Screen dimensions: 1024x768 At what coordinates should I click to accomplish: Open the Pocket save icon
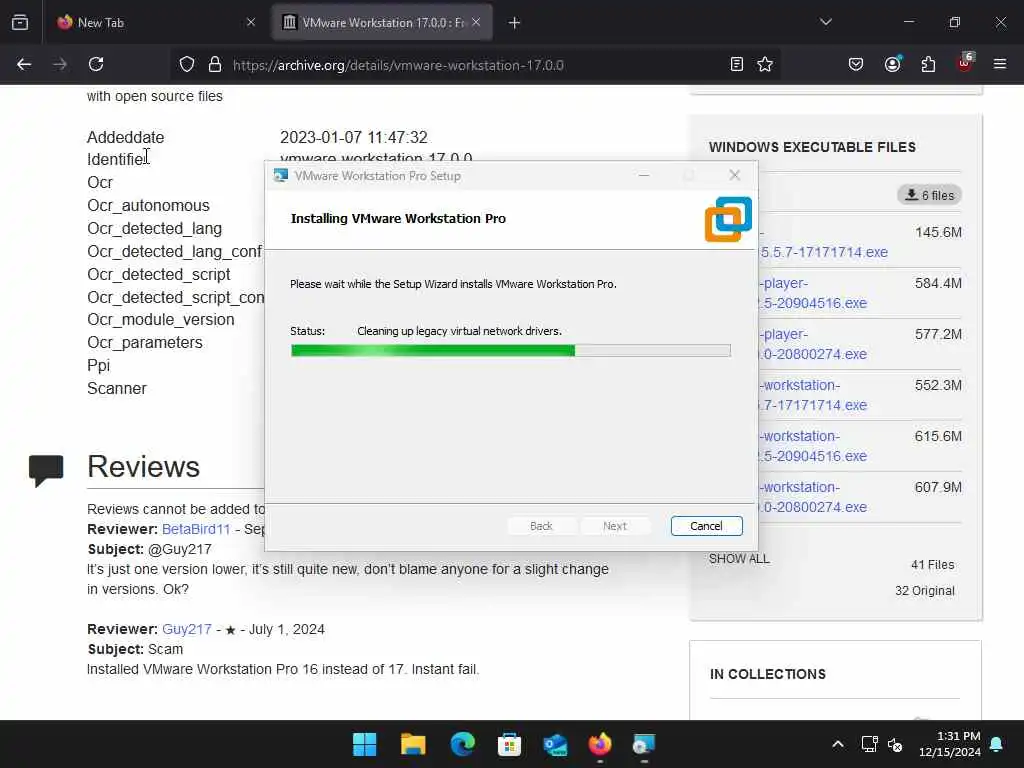coord(856,64)
